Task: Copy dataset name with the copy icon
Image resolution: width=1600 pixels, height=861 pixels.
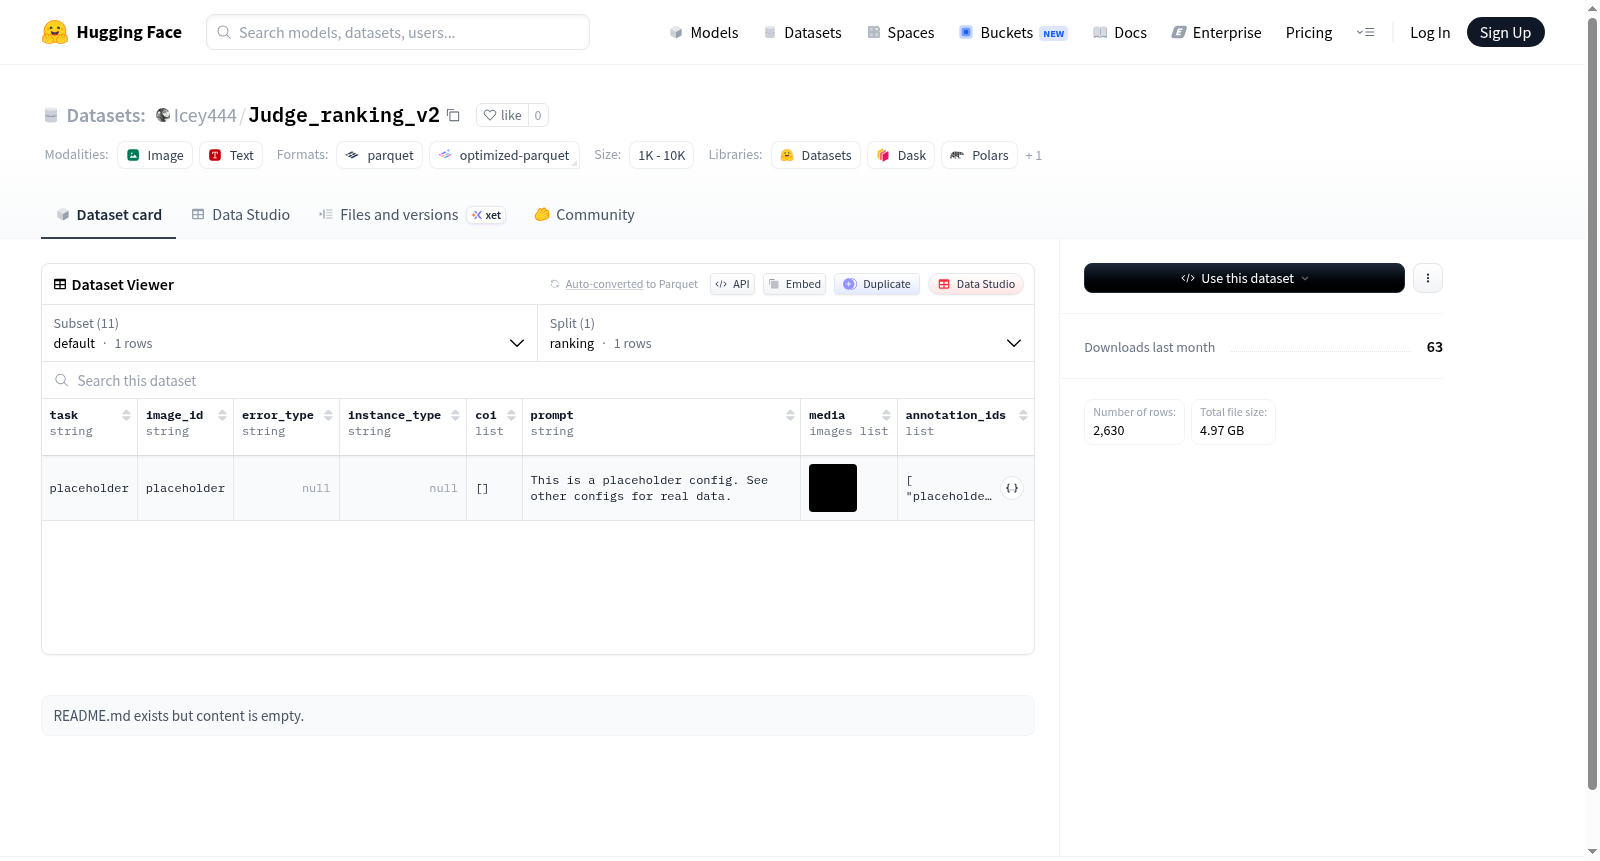Action: pyautogui.click(x=453, y=115)
